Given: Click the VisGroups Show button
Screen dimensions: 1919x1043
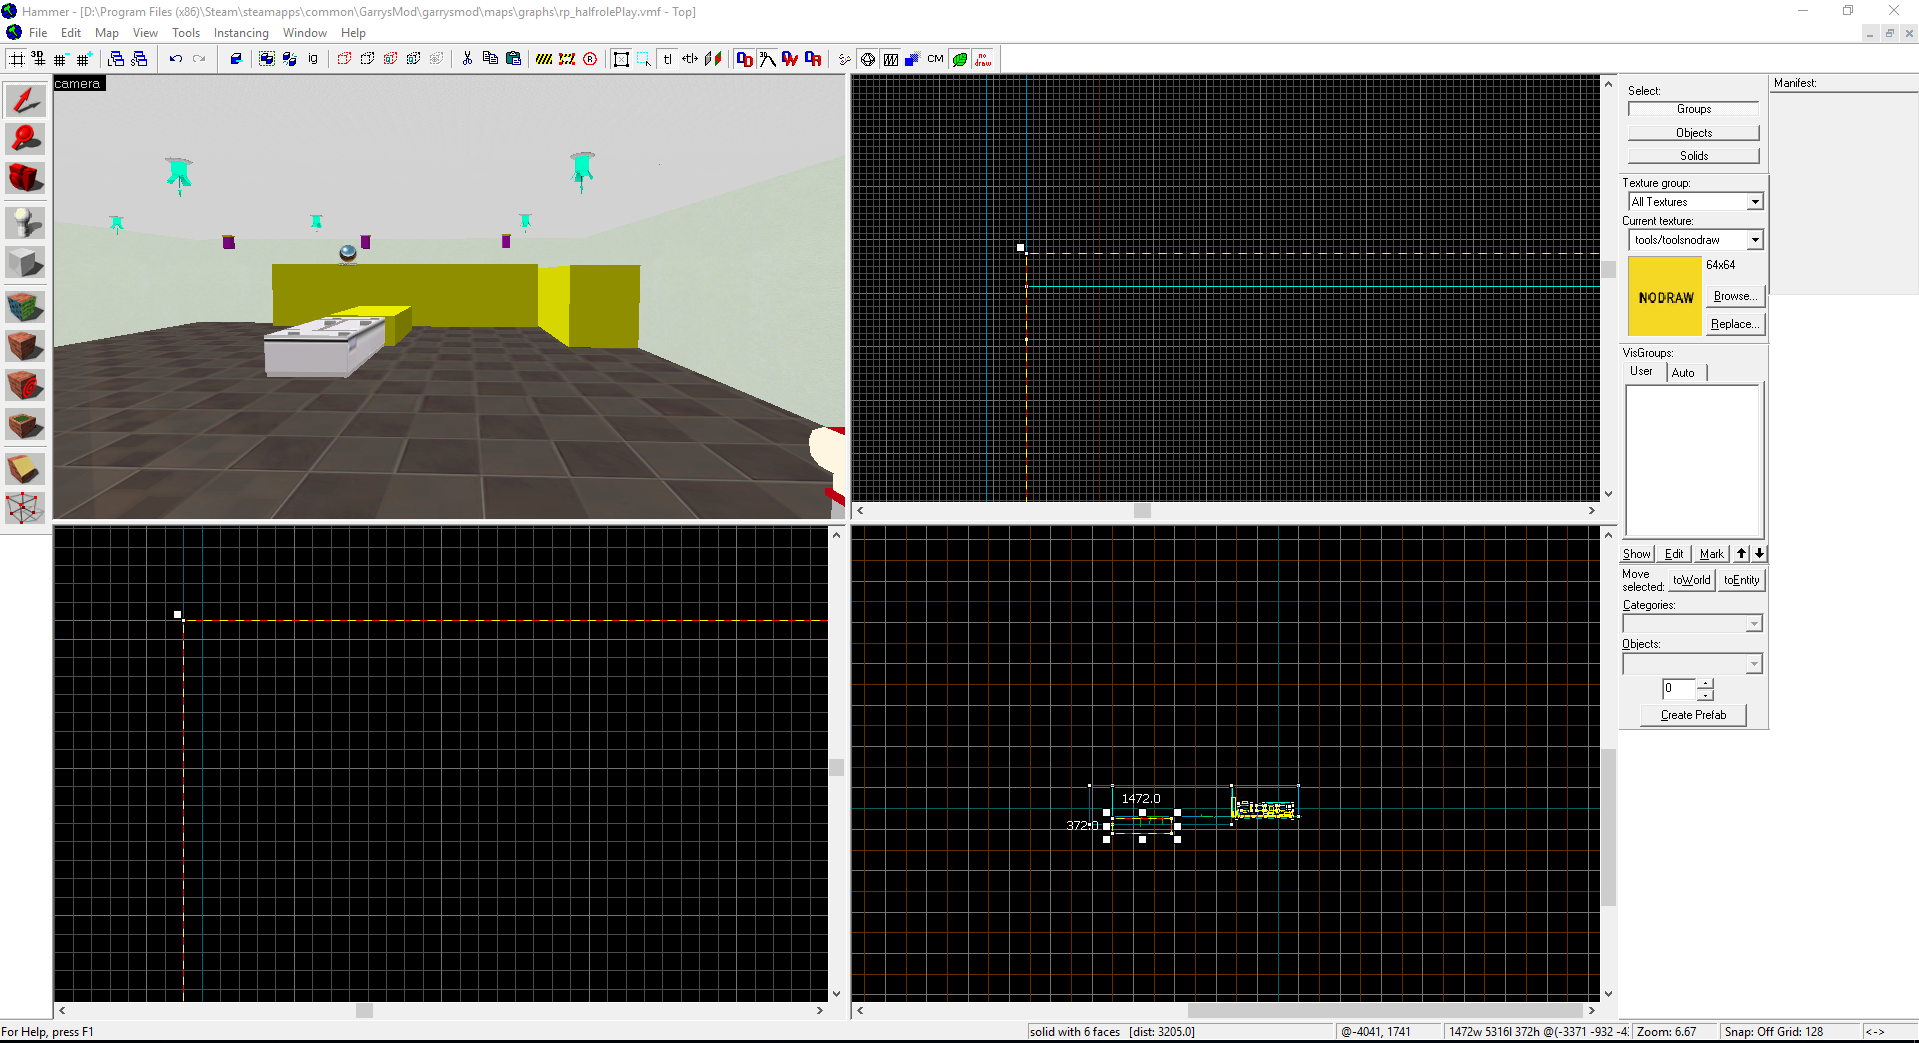Looking at the screenshot, I should (x=1636, y=554).
